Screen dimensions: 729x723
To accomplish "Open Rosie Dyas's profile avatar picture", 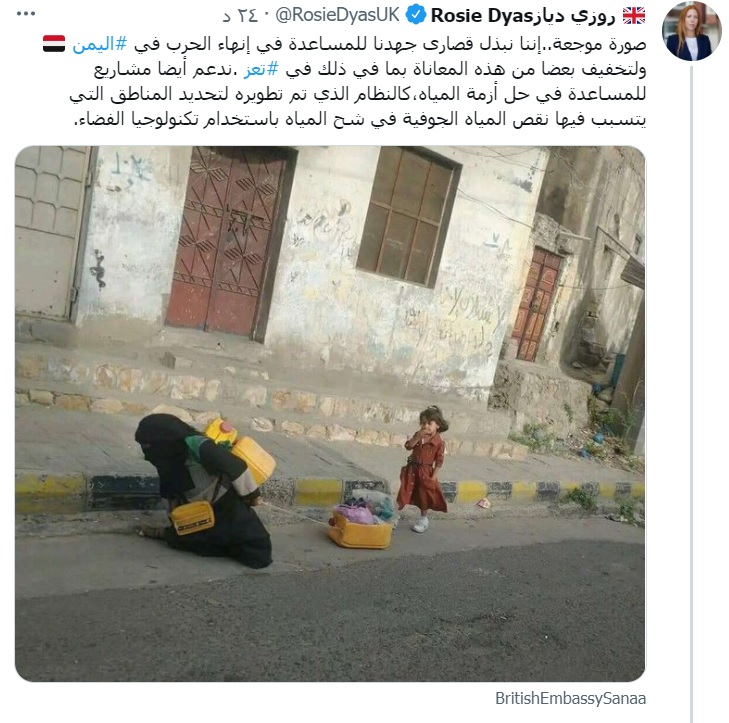I will (692, 31).
